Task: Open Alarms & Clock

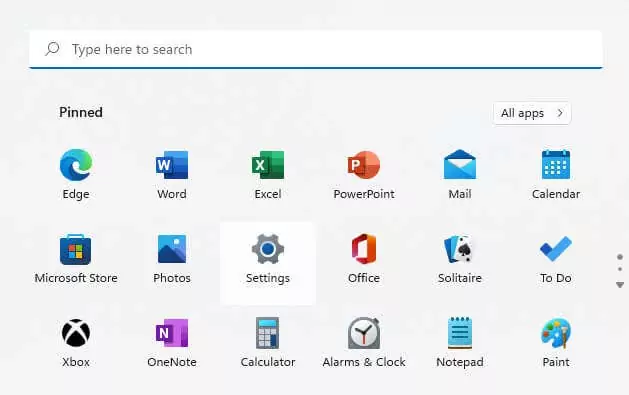Action: point(364,343)
